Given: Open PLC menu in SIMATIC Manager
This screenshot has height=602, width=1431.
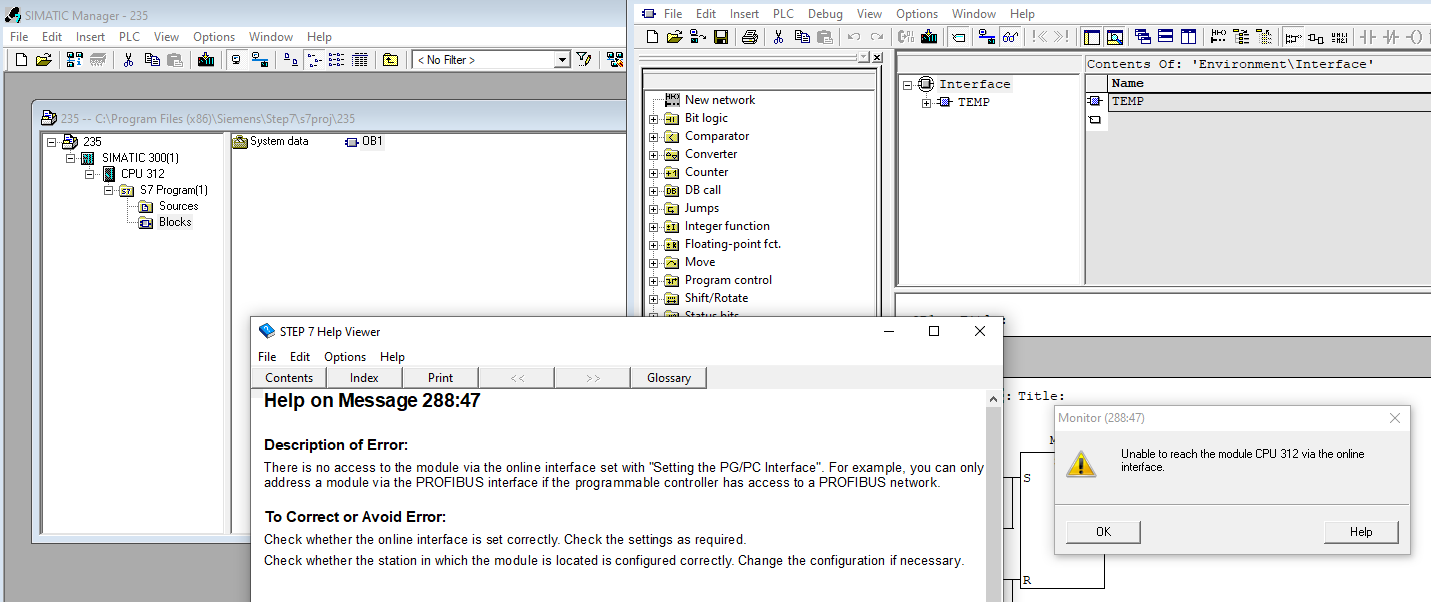Looking at the screenshot, I should 130,37.
